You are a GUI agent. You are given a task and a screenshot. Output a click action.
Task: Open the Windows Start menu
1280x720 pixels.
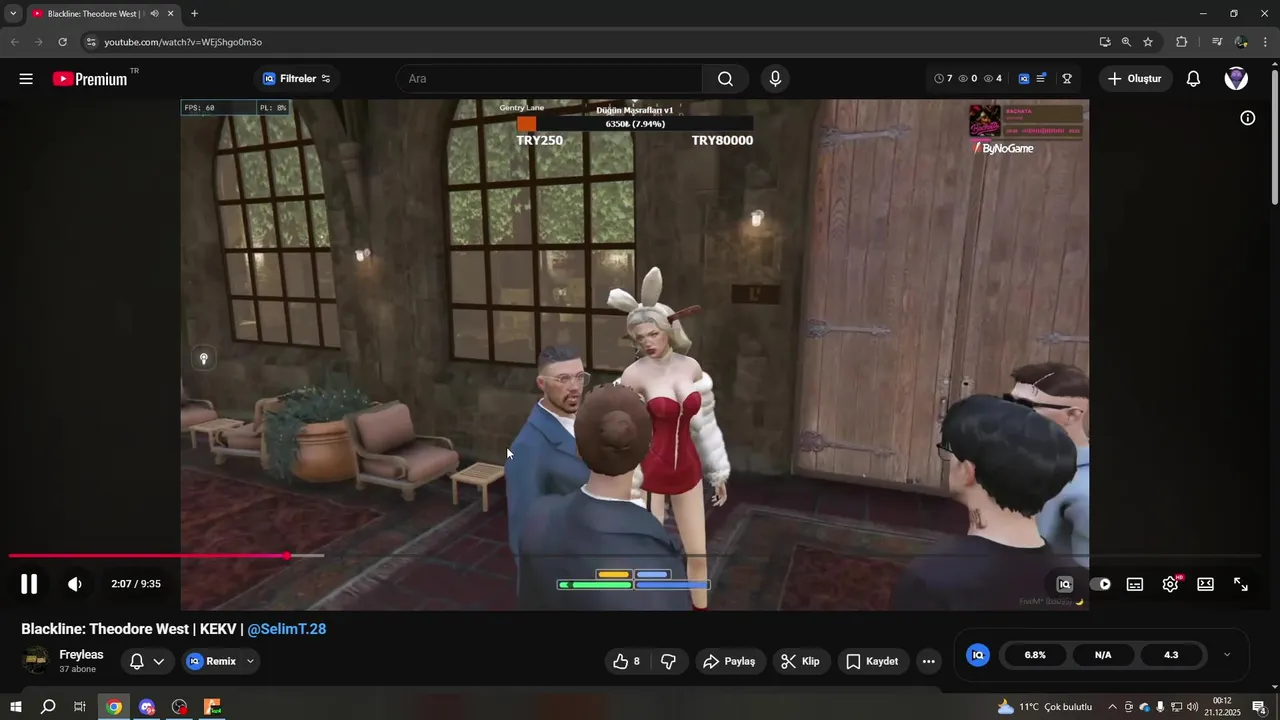(x=16, y=707)
